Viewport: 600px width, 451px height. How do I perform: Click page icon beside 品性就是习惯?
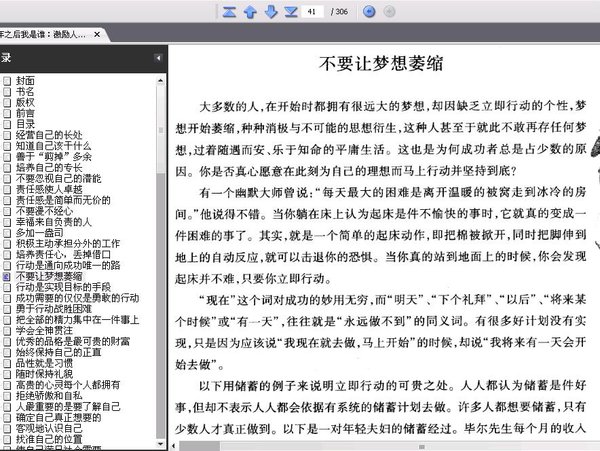(7, 363)
